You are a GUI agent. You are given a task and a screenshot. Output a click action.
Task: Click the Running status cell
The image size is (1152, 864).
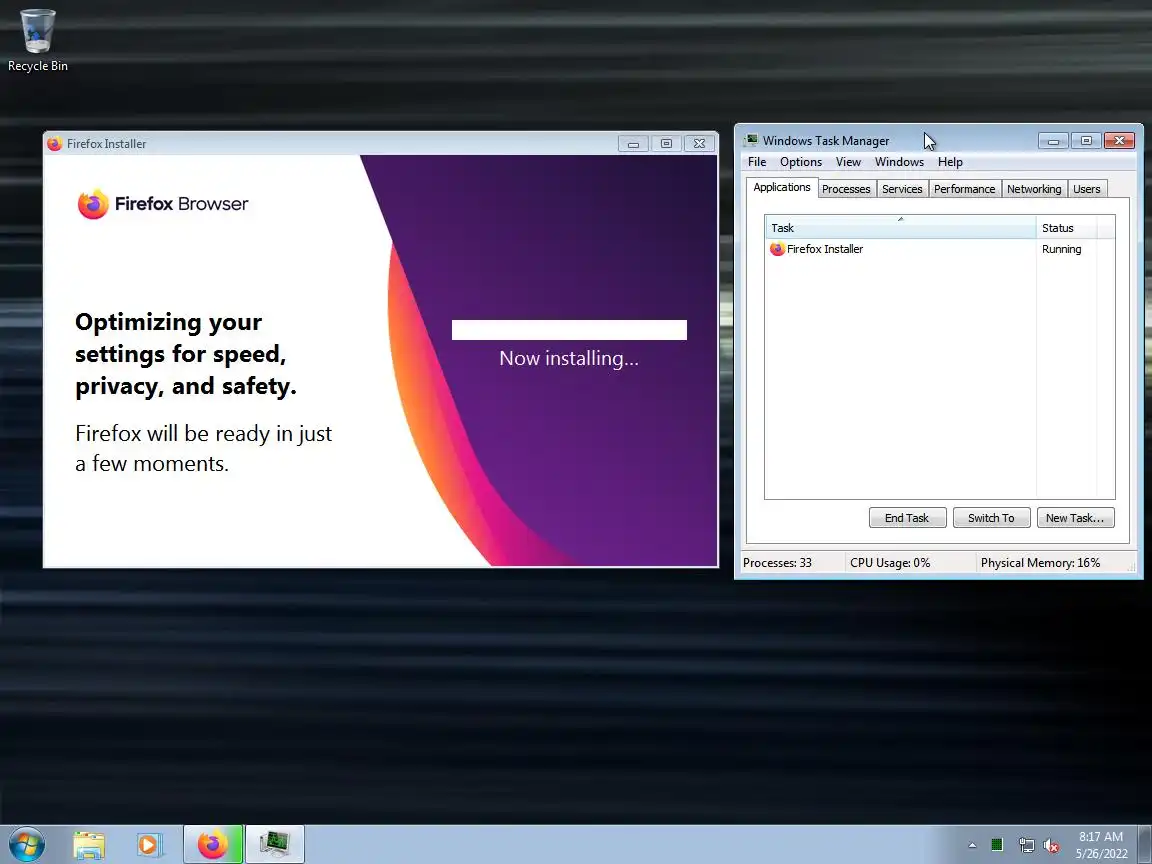(x=1062, y=249)
